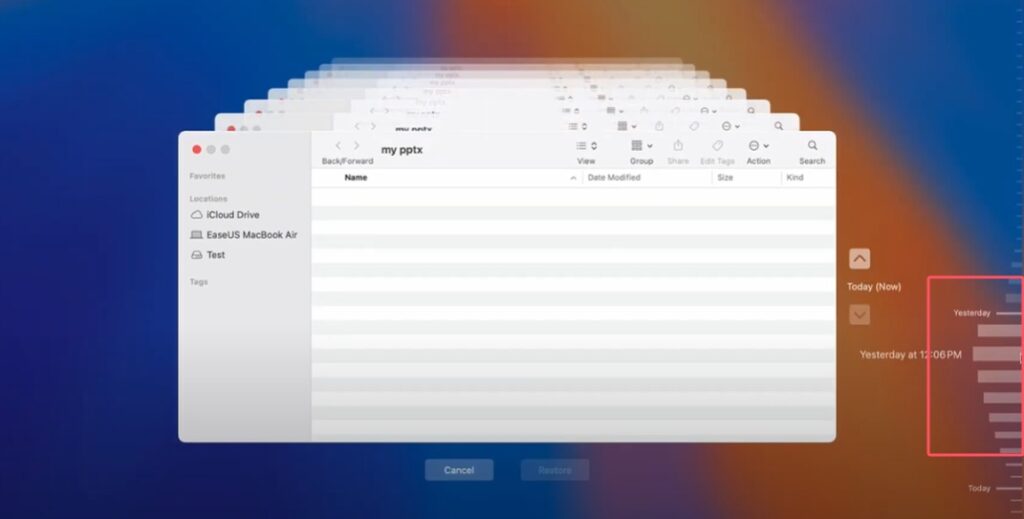Image resolution: width=1024 pixels, height=519 pixels.
Task: Sort by Size column header
Action: 725,178
